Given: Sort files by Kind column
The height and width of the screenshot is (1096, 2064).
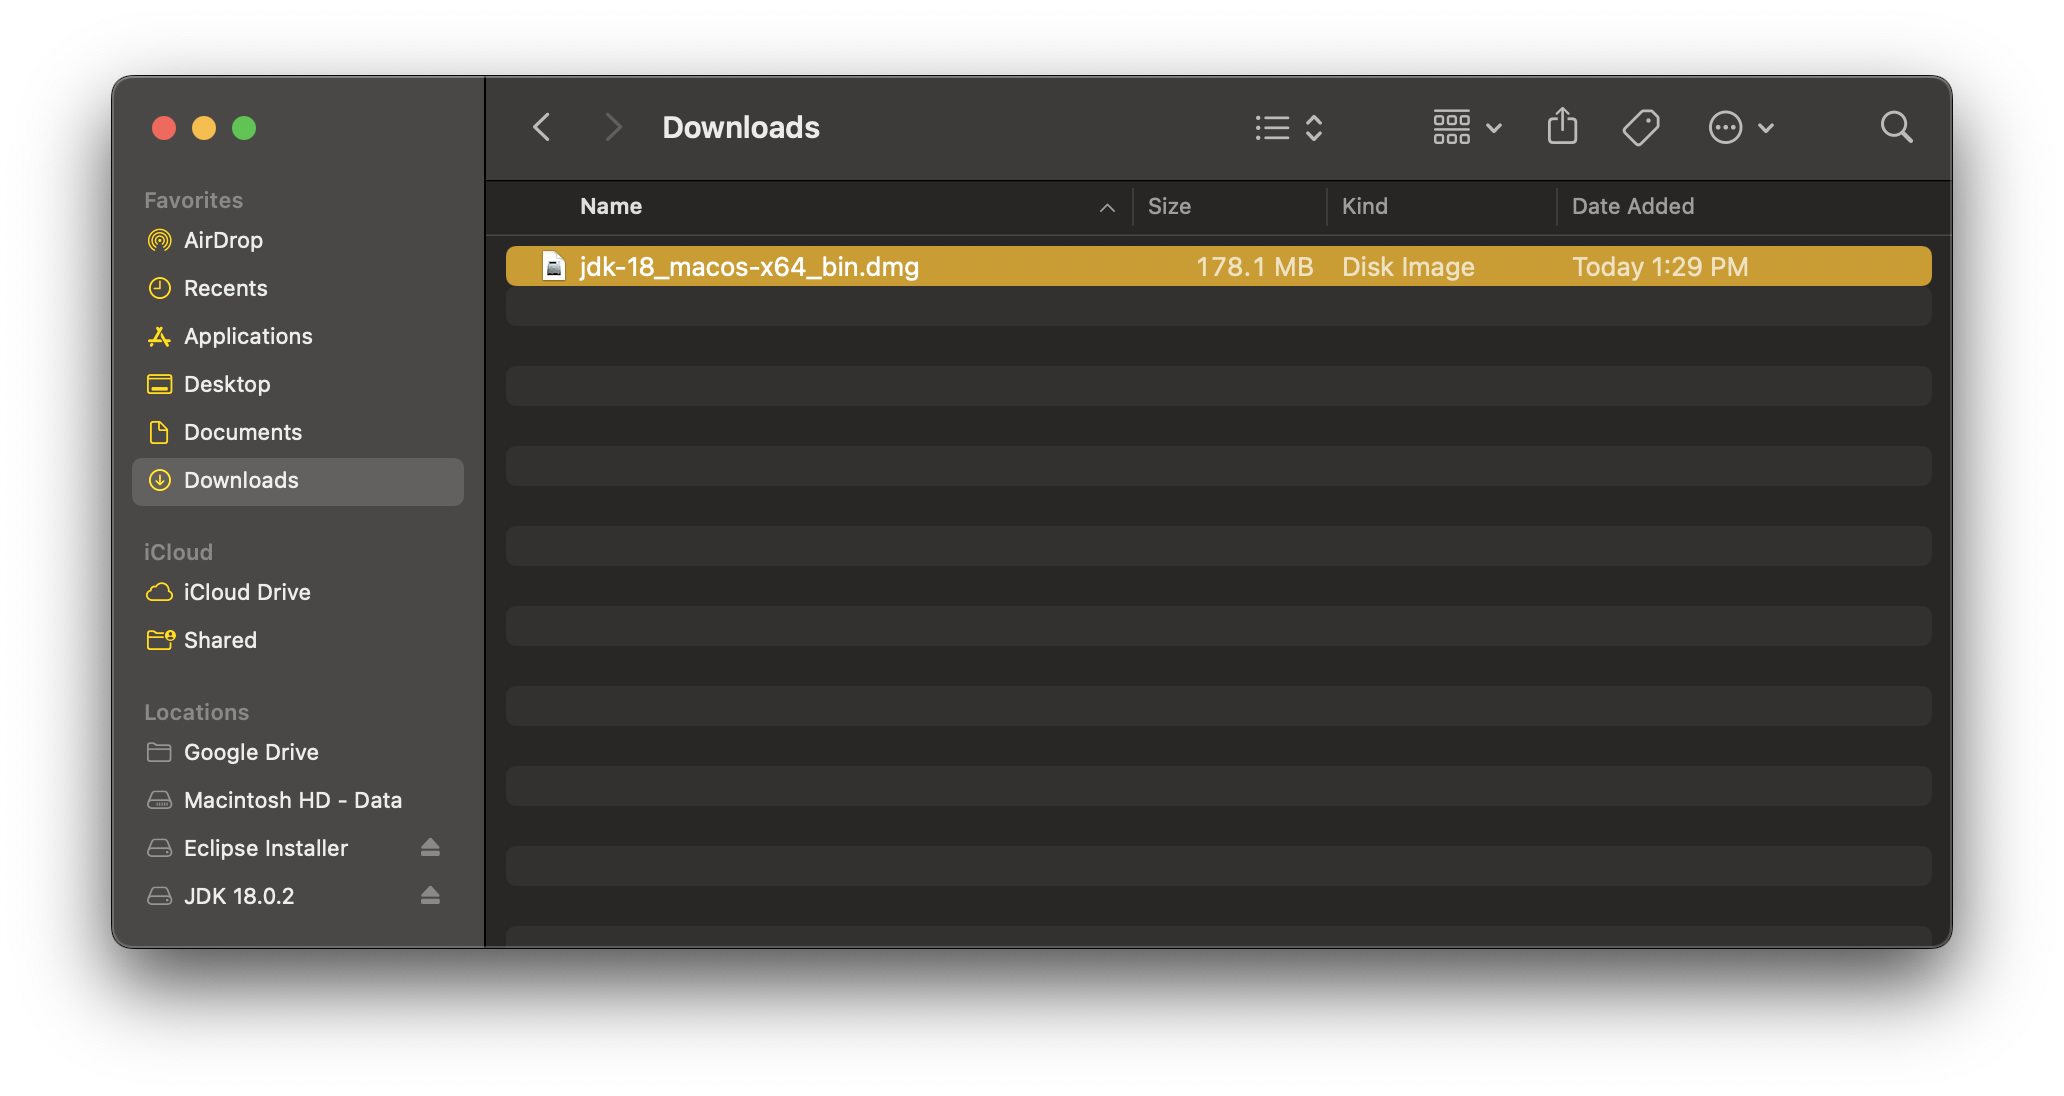Looking at the screenshot, I should [x=1364, y=206].
